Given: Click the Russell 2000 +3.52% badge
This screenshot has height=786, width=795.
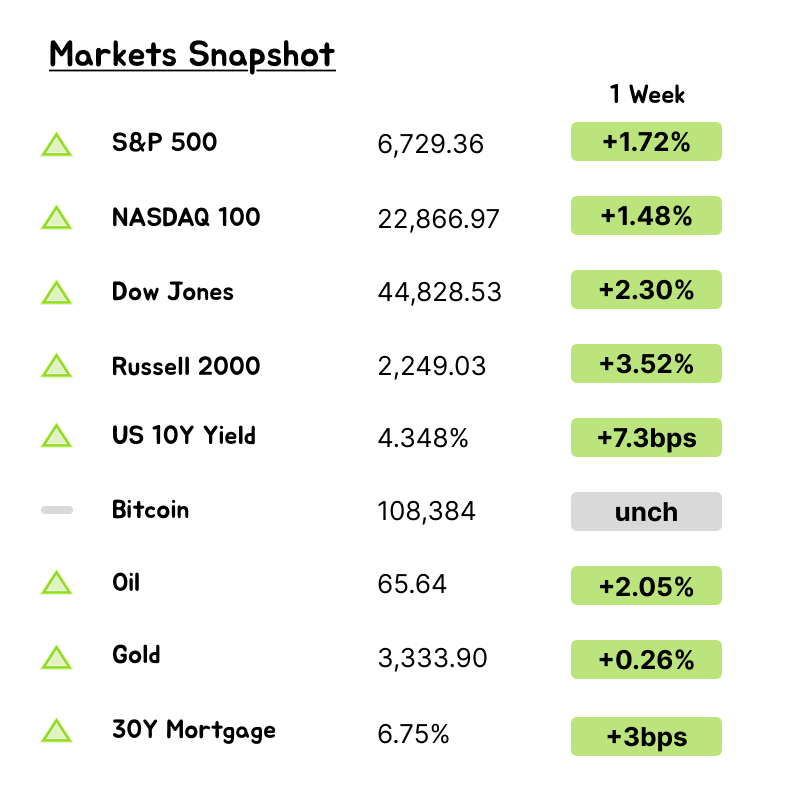Looking at the screenshot, I should [x=646, y=364].
